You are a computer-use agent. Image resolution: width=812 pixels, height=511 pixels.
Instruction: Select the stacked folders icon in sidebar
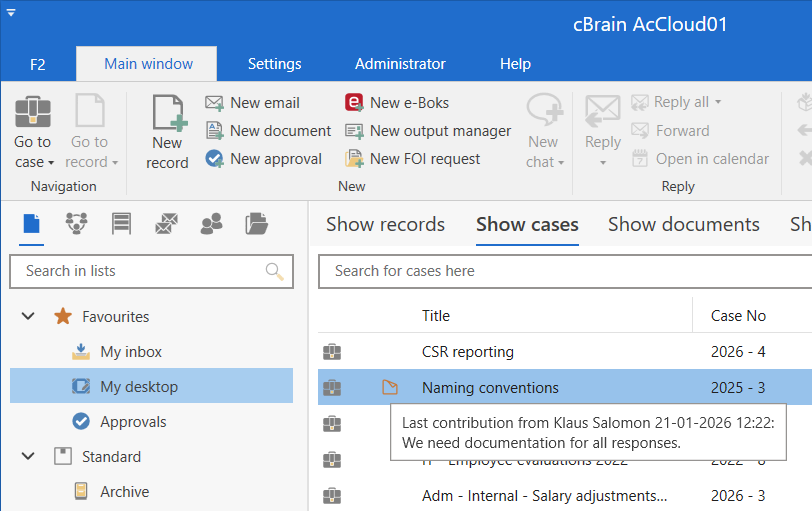[x=256, y=224]
